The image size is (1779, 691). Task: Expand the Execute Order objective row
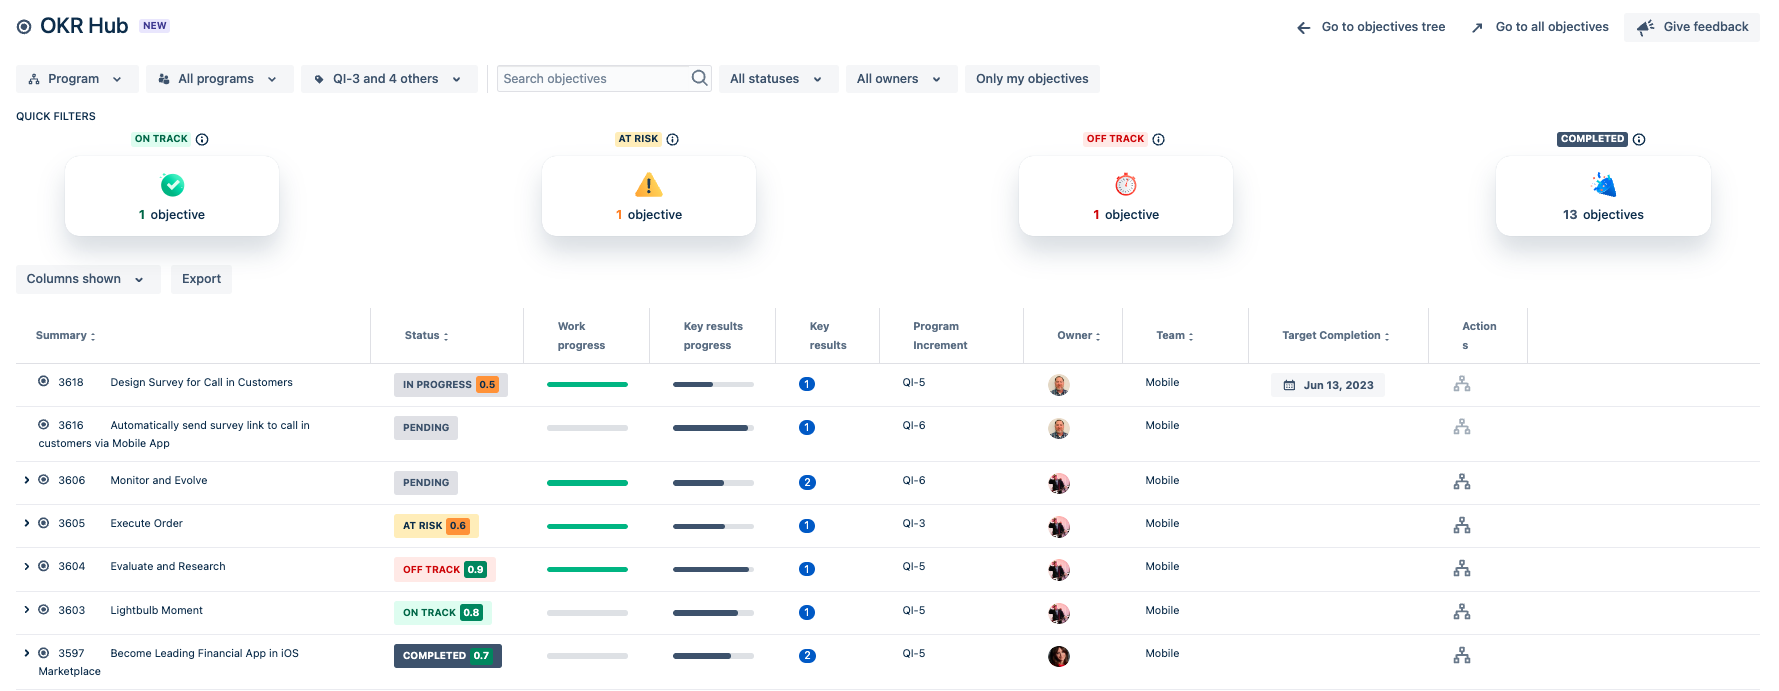(x=27, y=523)
